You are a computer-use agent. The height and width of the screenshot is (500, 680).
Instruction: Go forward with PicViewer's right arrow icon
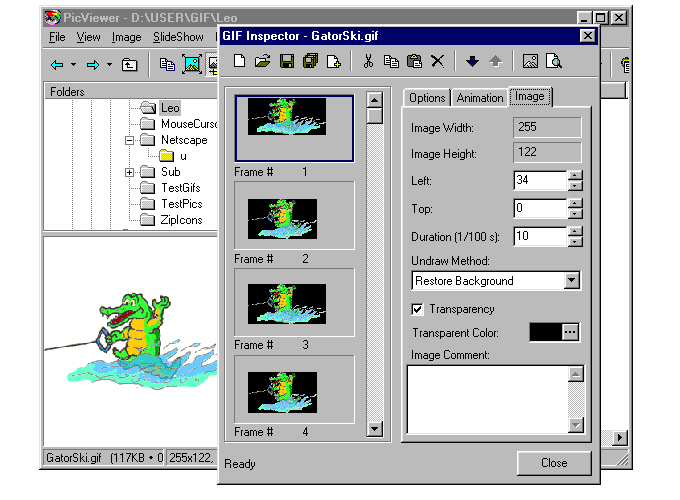(x=93, y=65)
